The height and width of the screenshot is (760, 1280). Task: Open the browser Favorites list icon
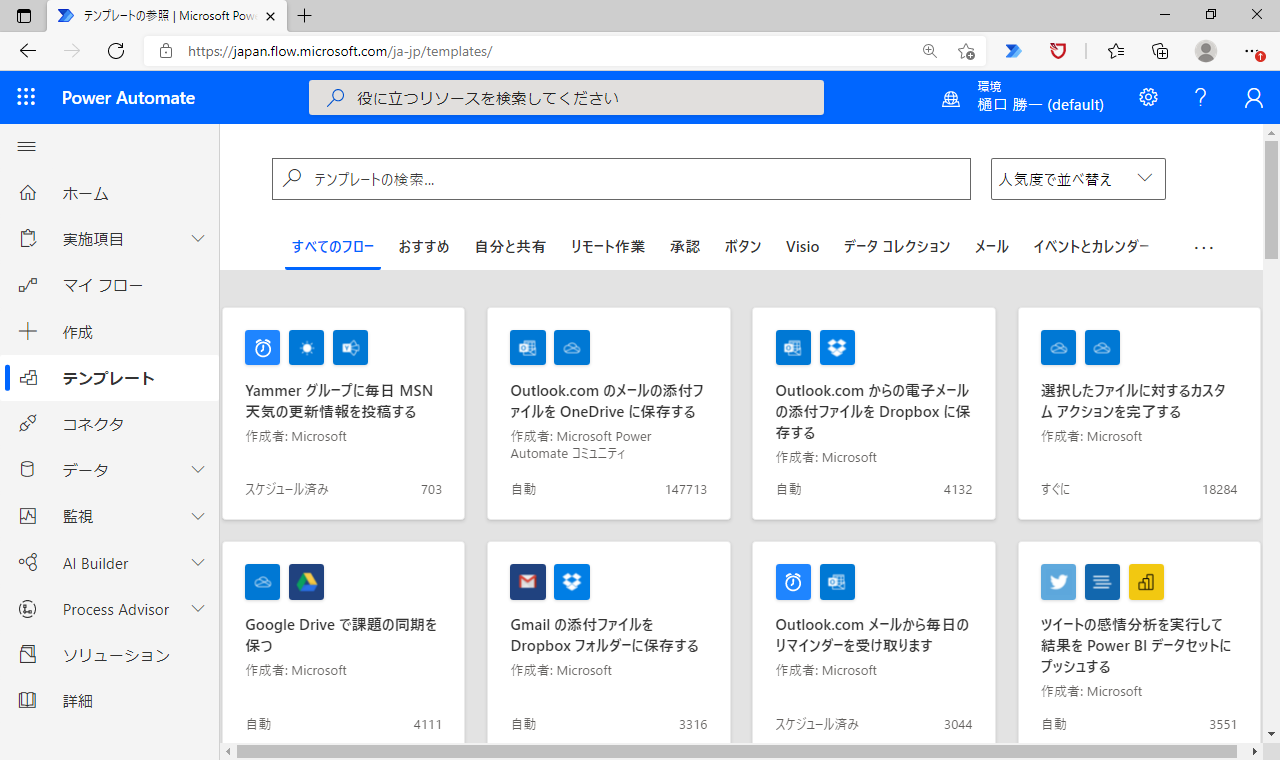pos(1116,51)
